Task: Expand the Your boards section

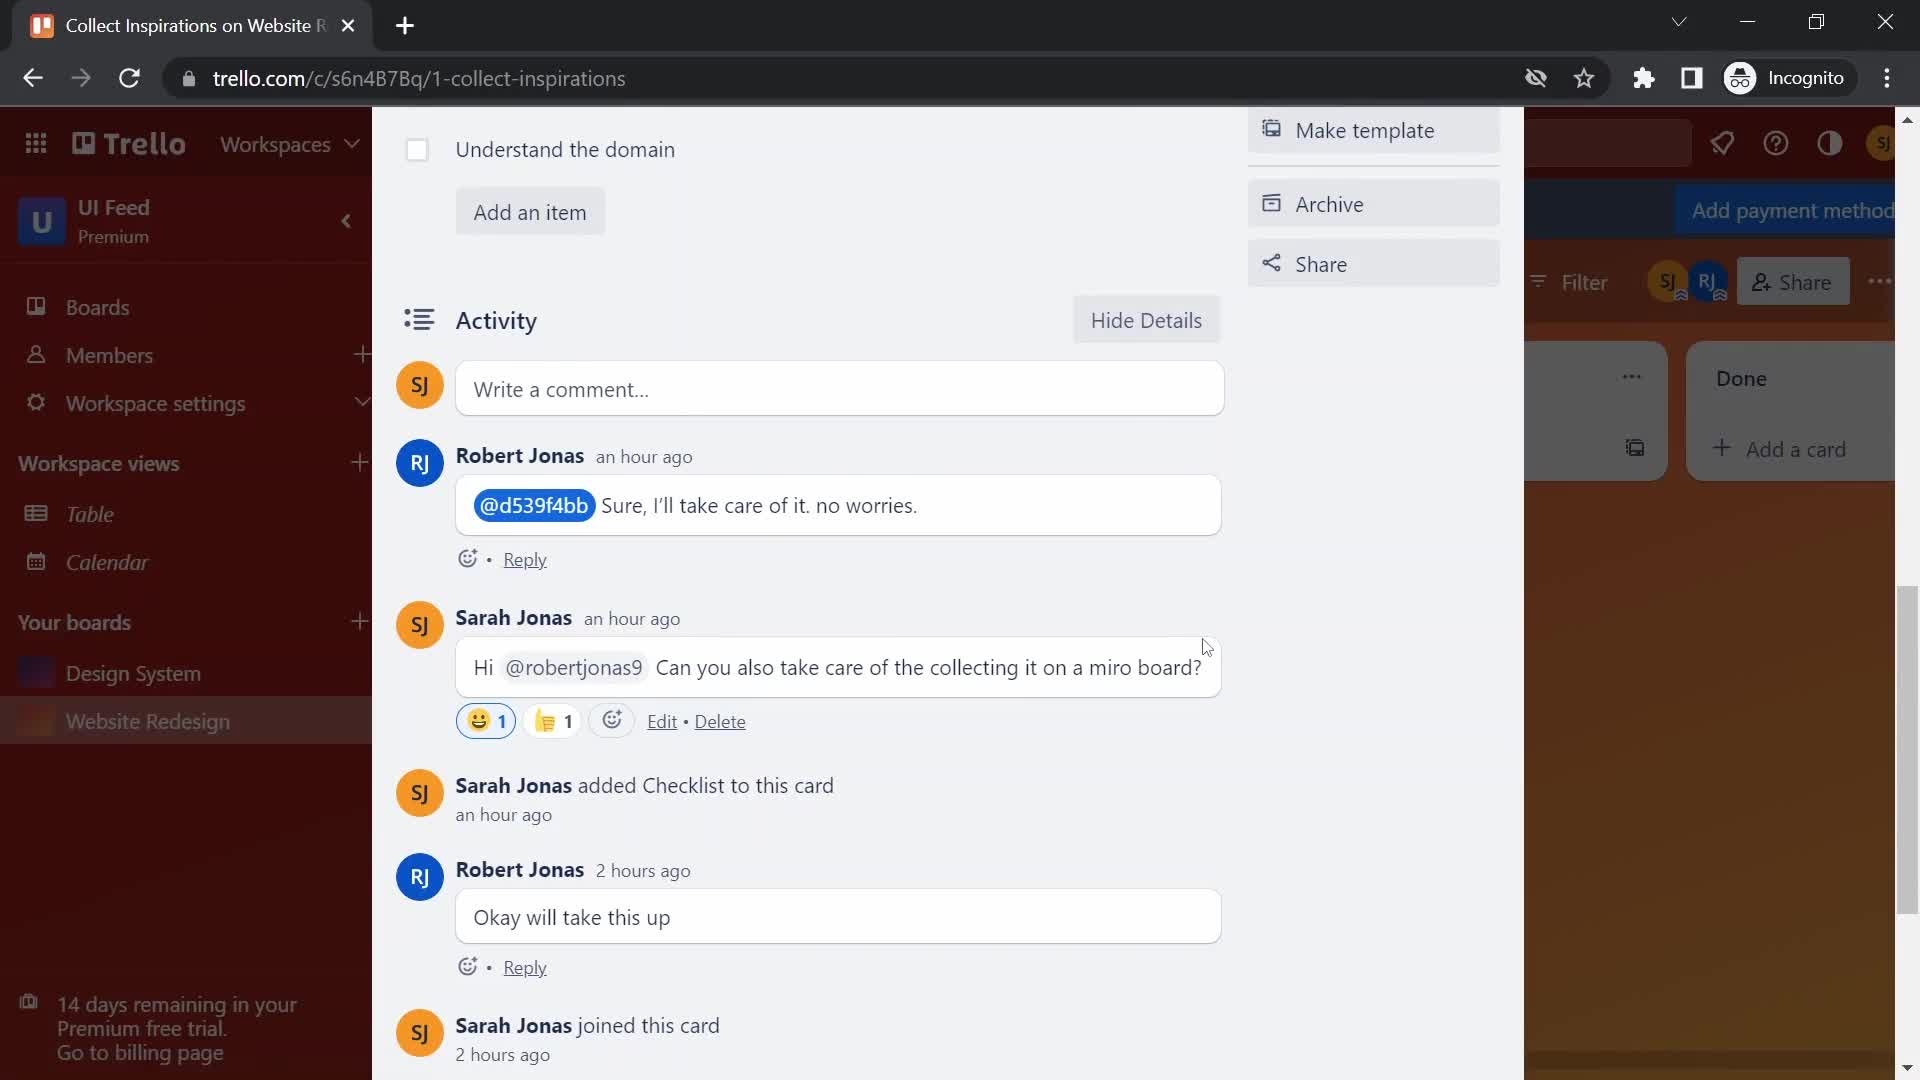Action: click(x=74, y=621)
